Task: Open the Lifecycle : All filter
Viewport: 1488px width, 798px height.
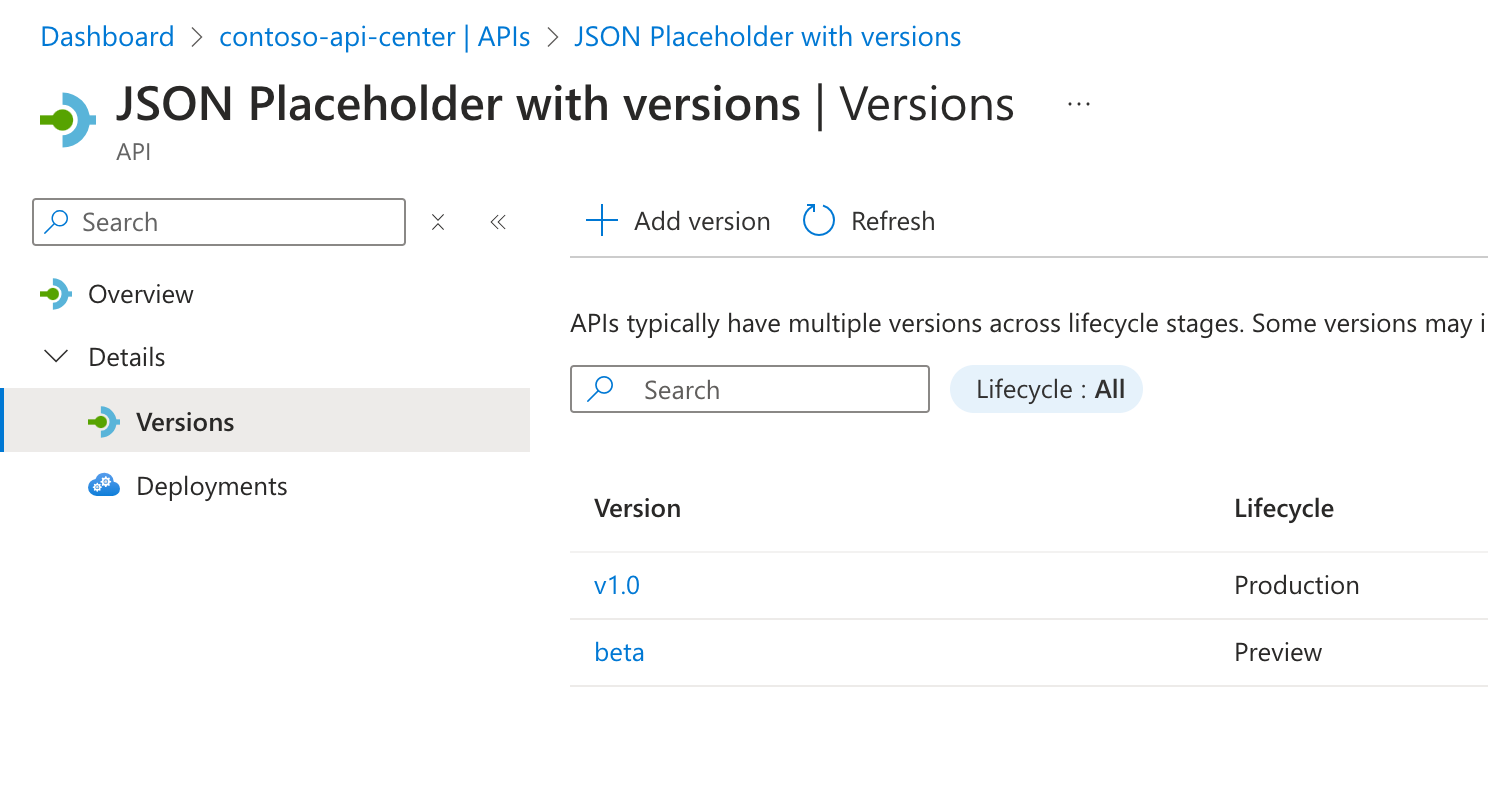Action: (1046, 389)
